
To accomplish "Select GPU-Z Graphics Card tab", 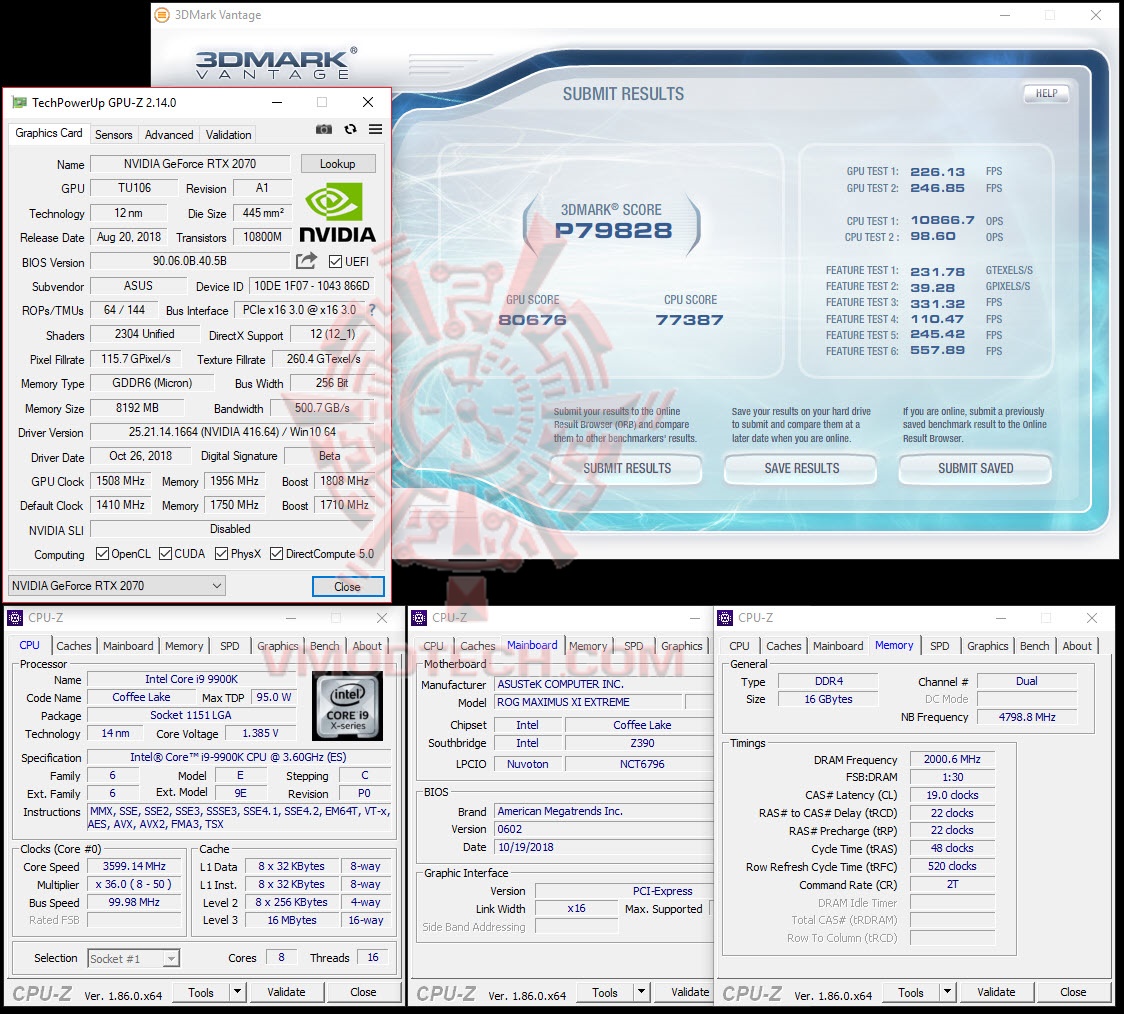I will [x=49, y=133].
